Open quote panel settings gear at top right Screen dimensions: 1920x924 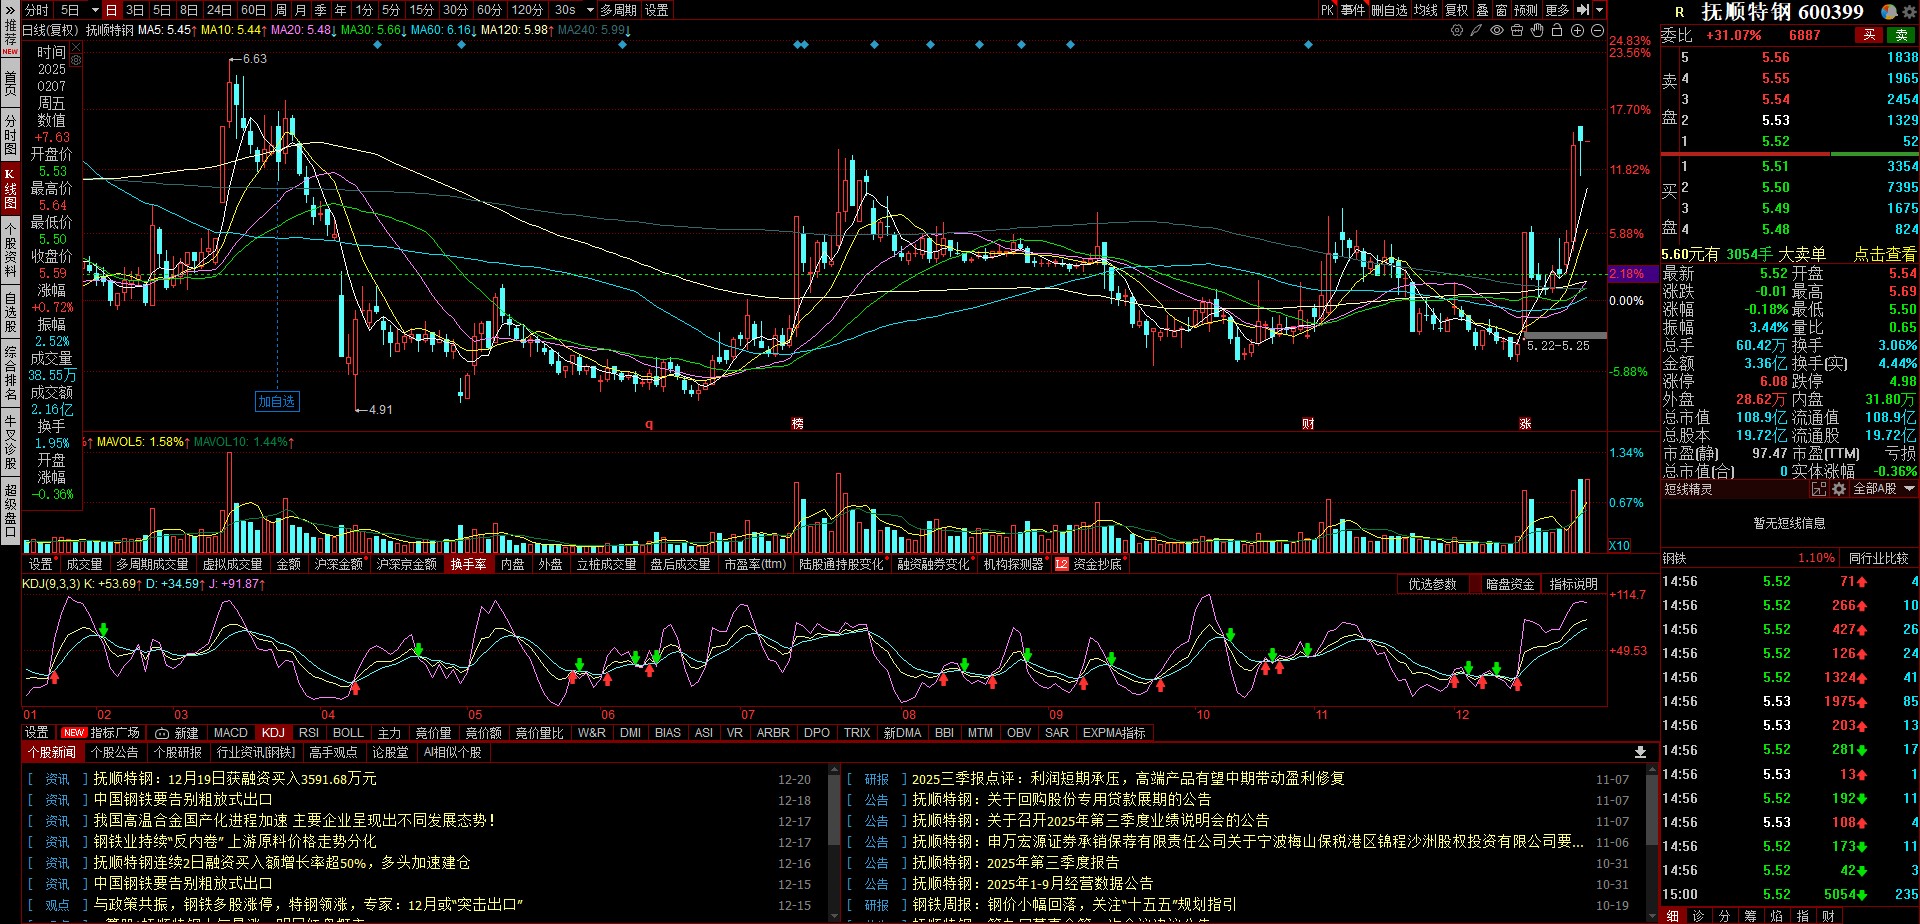[x=1909, y=12]
